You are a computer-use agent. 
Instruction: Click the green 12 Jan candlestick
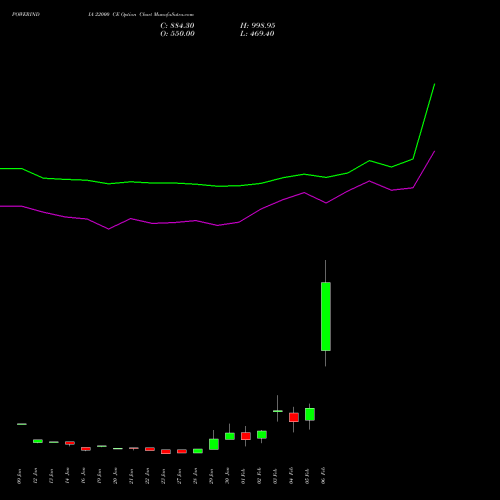(38, 441)
